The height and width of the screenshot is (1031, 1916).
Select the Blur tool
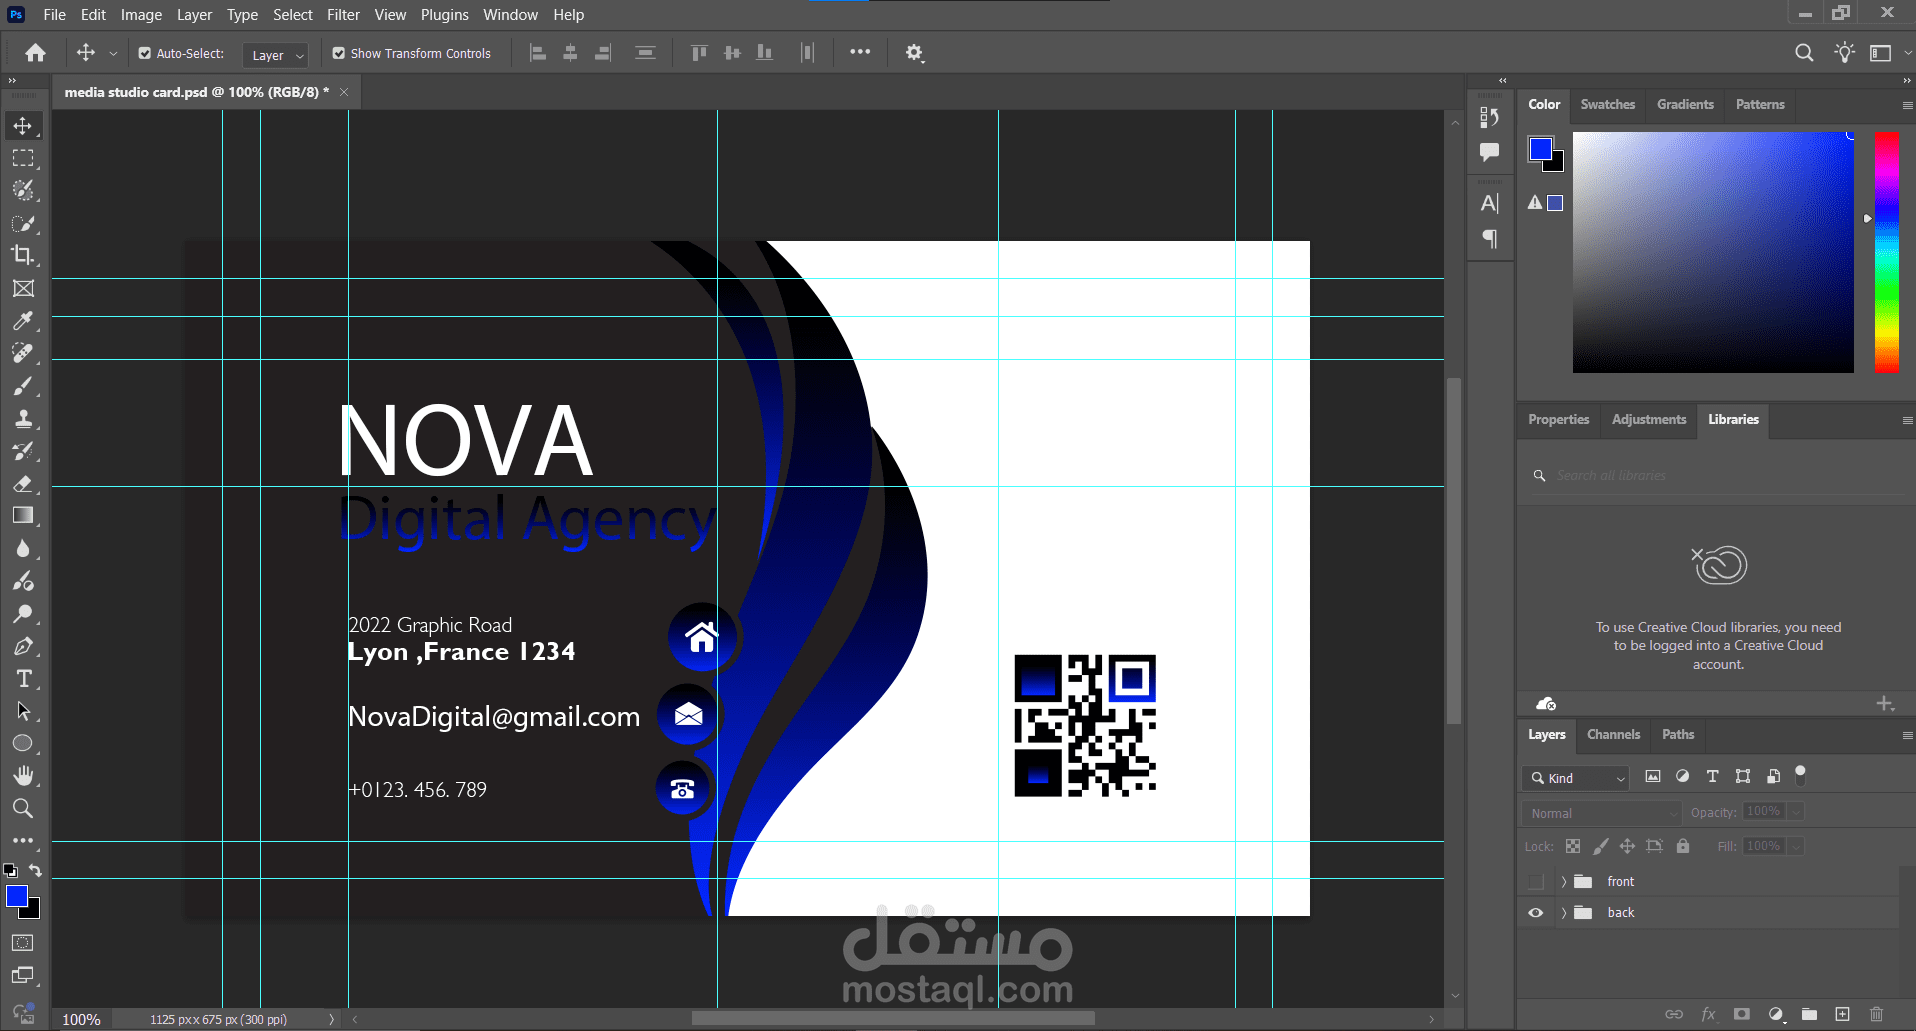tap(23, 549)
